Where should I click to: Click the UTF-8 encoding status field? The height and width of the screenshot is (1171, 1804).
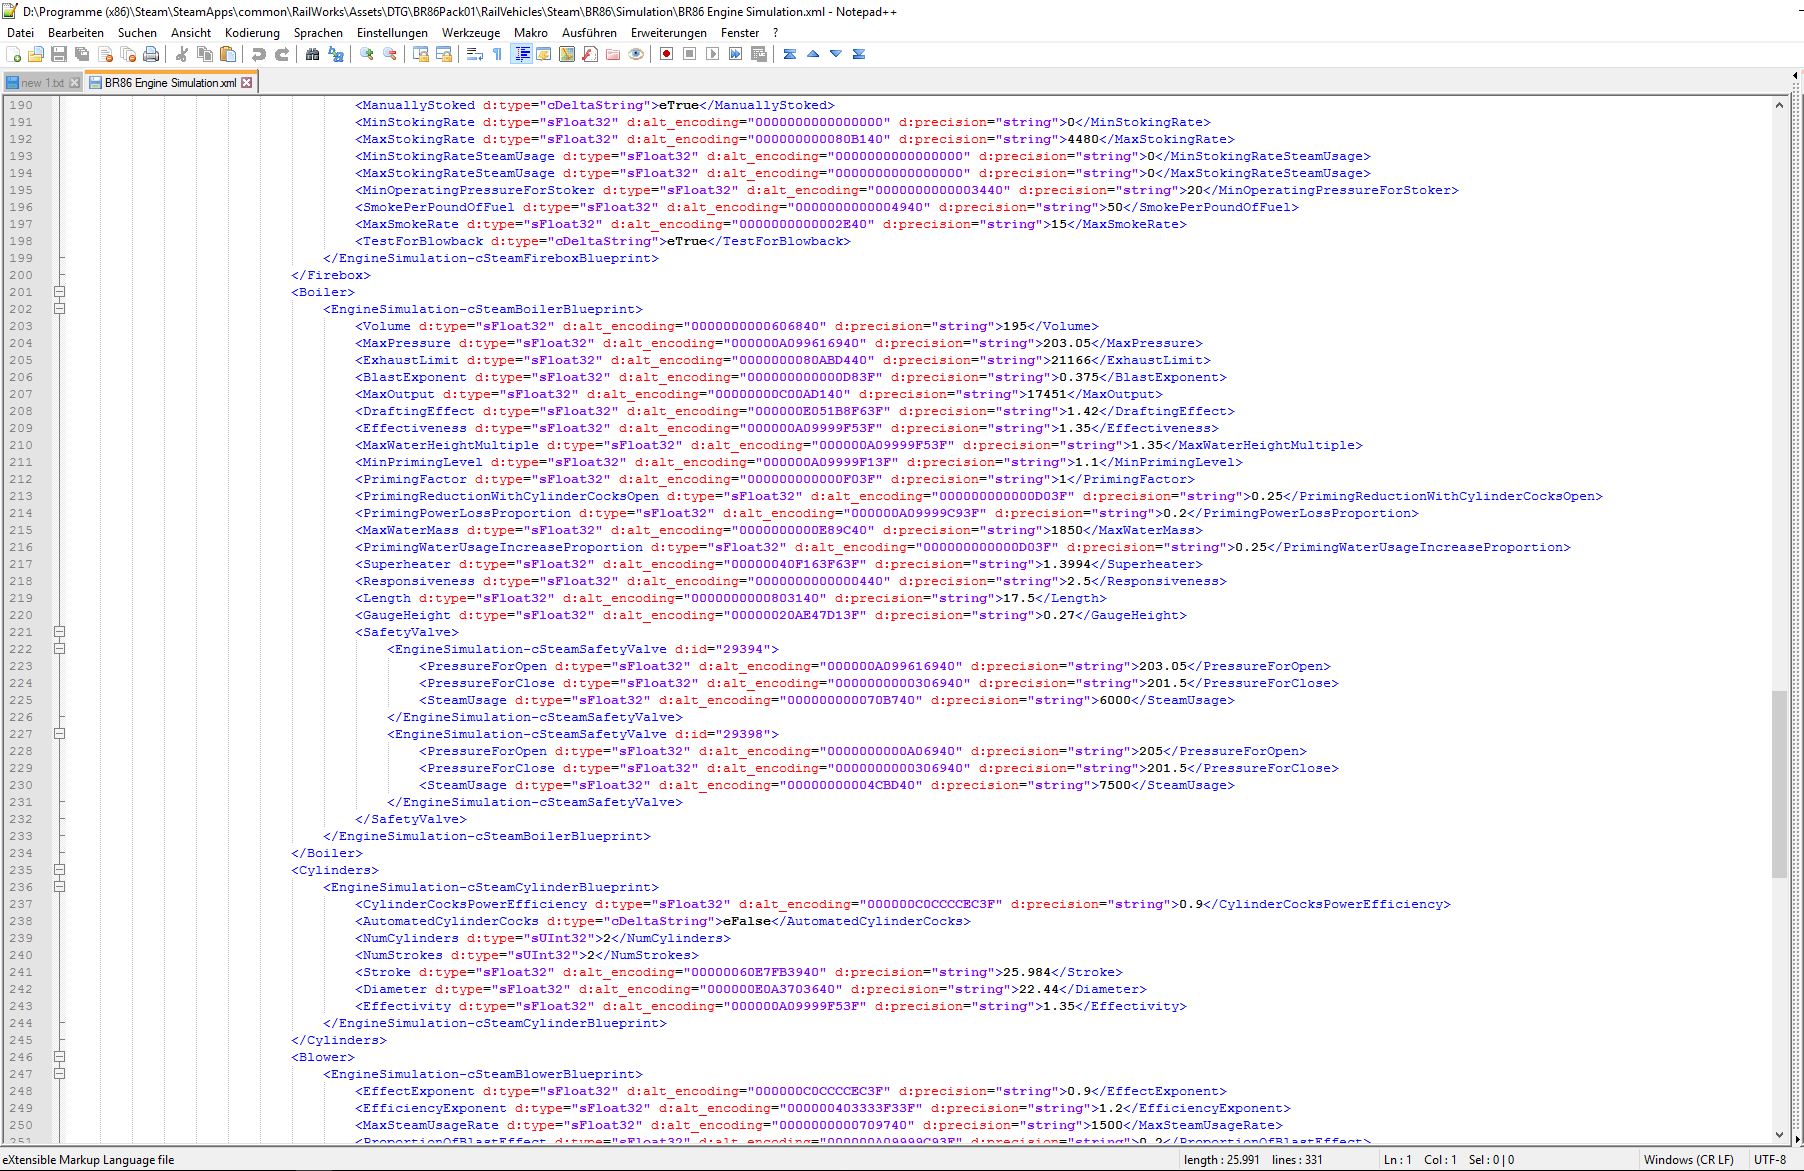1769,1160
